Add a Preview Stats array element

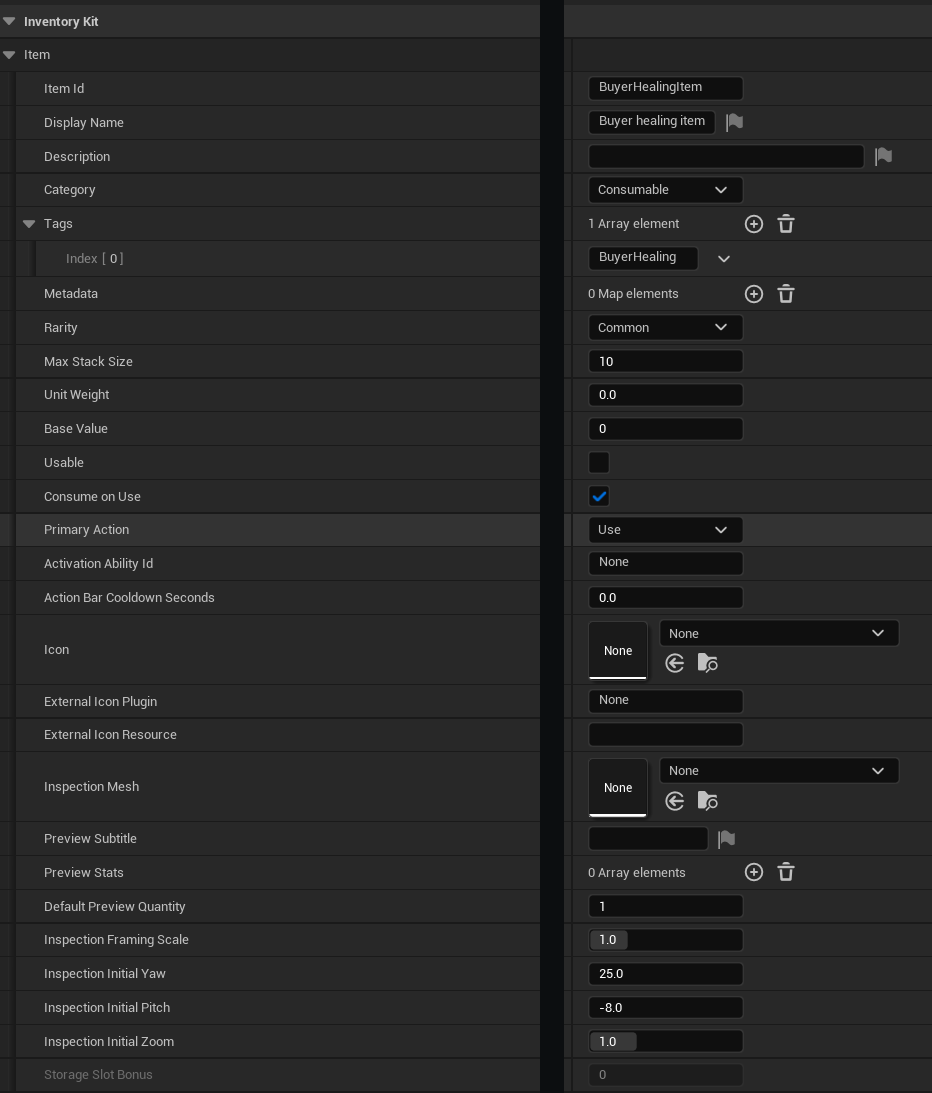[754, 873]
